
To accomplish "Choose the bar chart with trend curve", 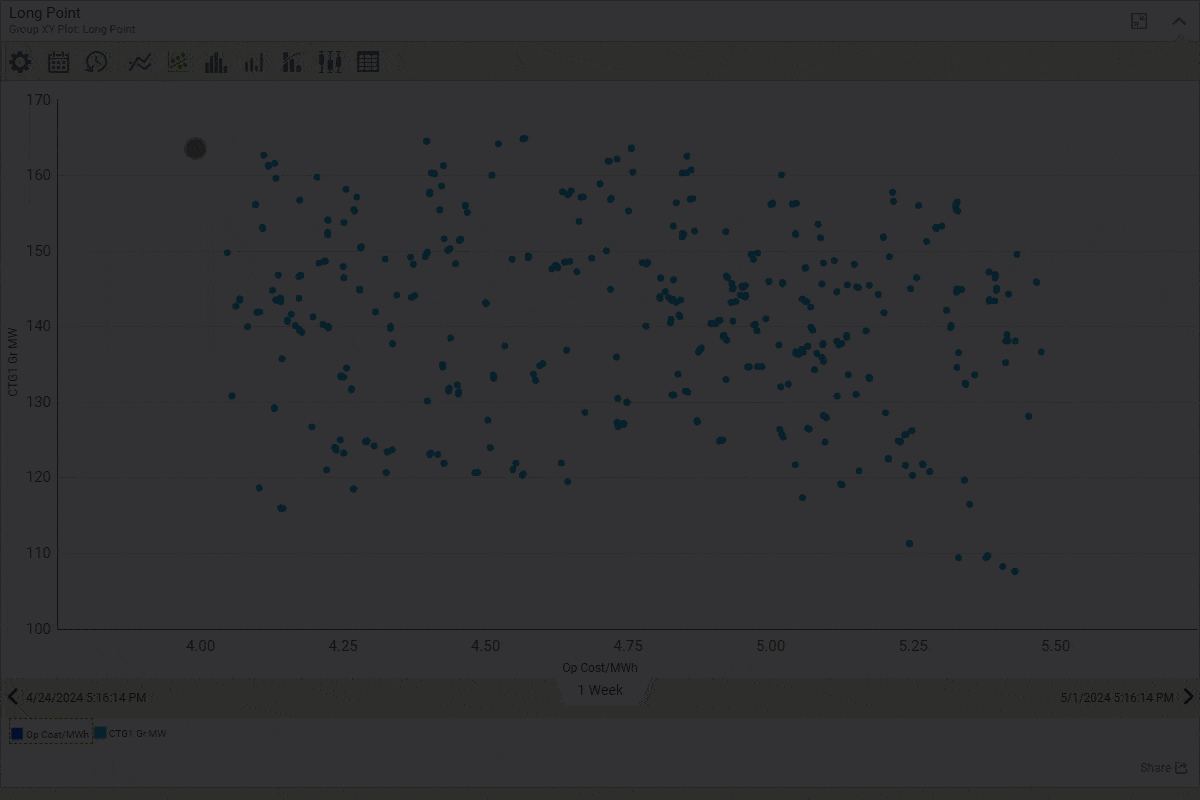I will pos(292,62).
